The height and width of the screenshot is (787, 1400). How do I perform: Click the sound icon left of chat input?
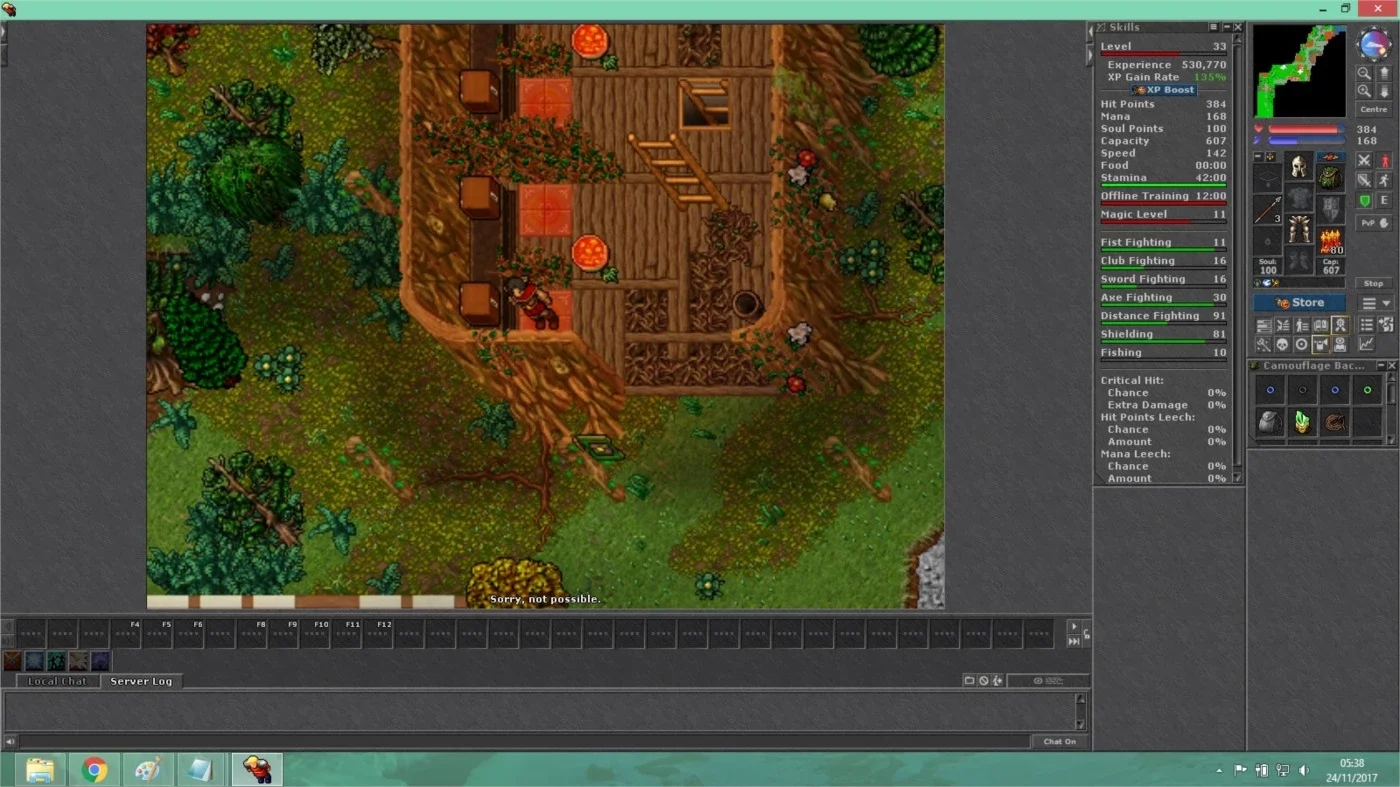[x=10, y=741]
